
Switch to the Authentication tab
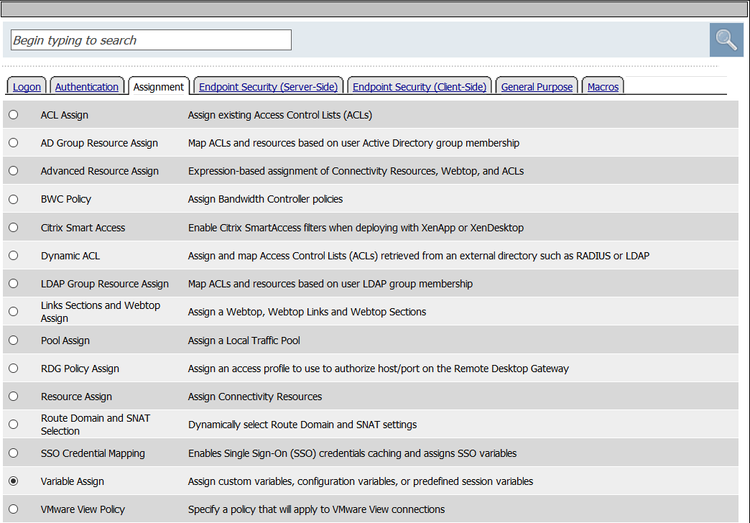88,87
